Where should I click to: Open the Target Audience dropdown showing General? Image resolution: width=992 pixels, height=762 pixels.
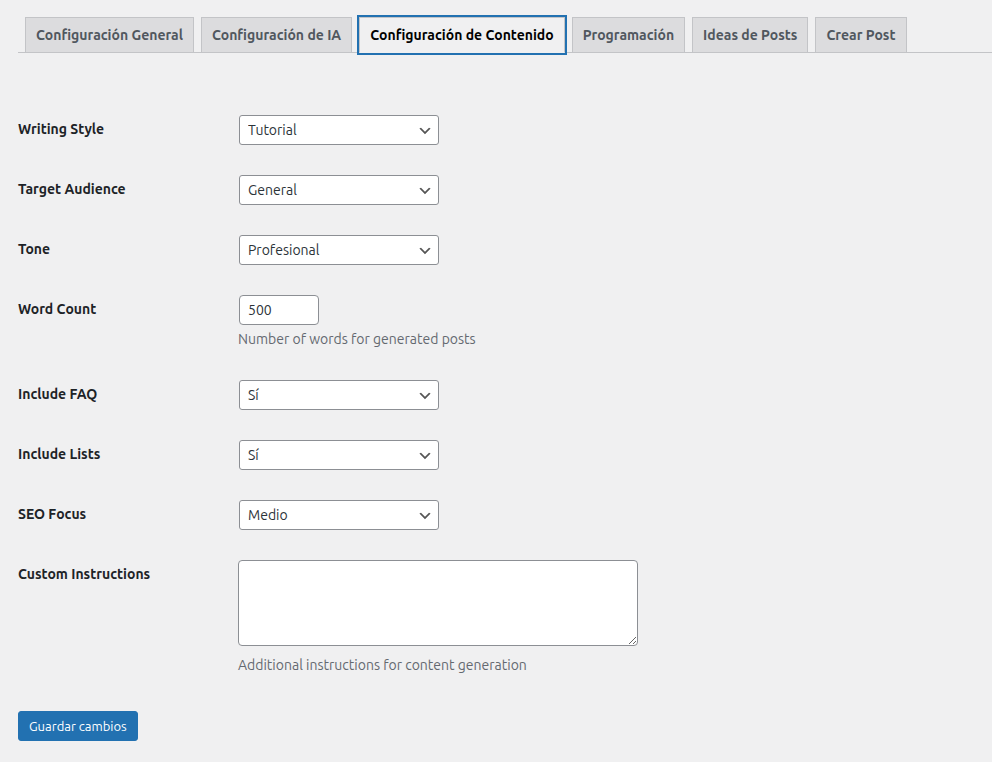pos(338,190)
